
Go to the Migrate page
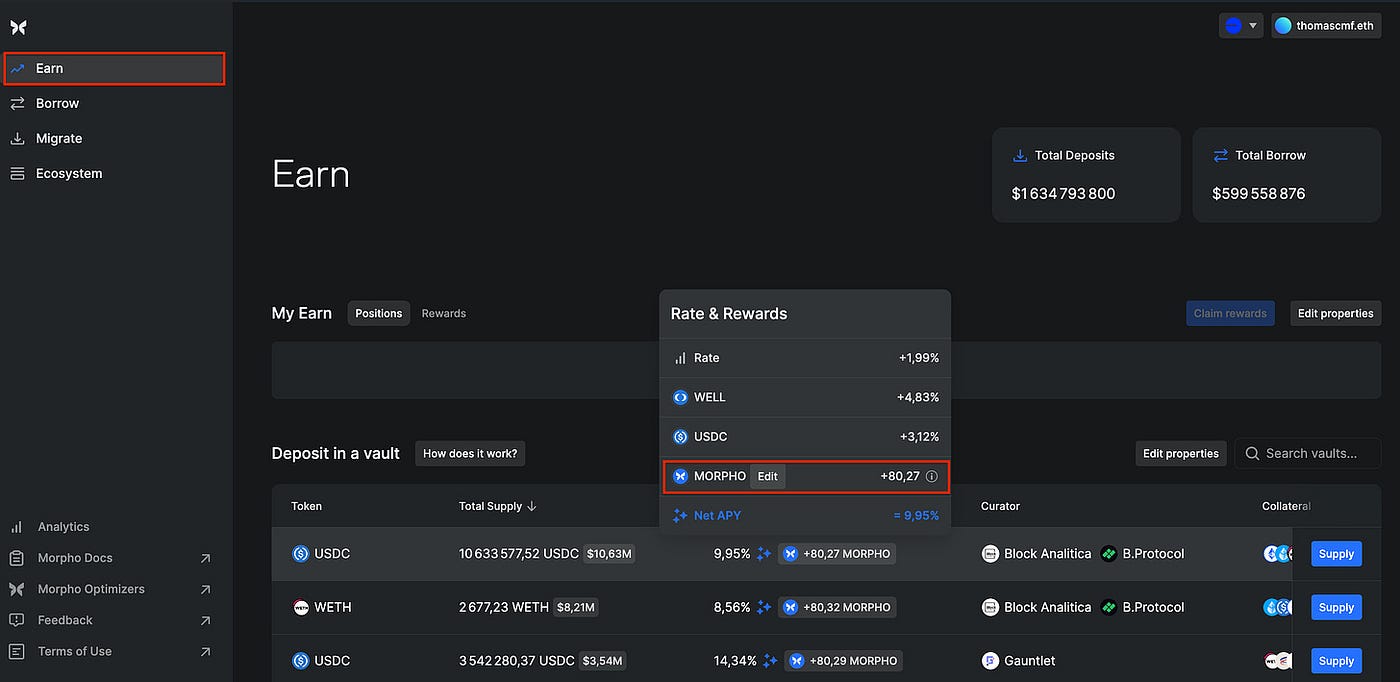(59, 138)
